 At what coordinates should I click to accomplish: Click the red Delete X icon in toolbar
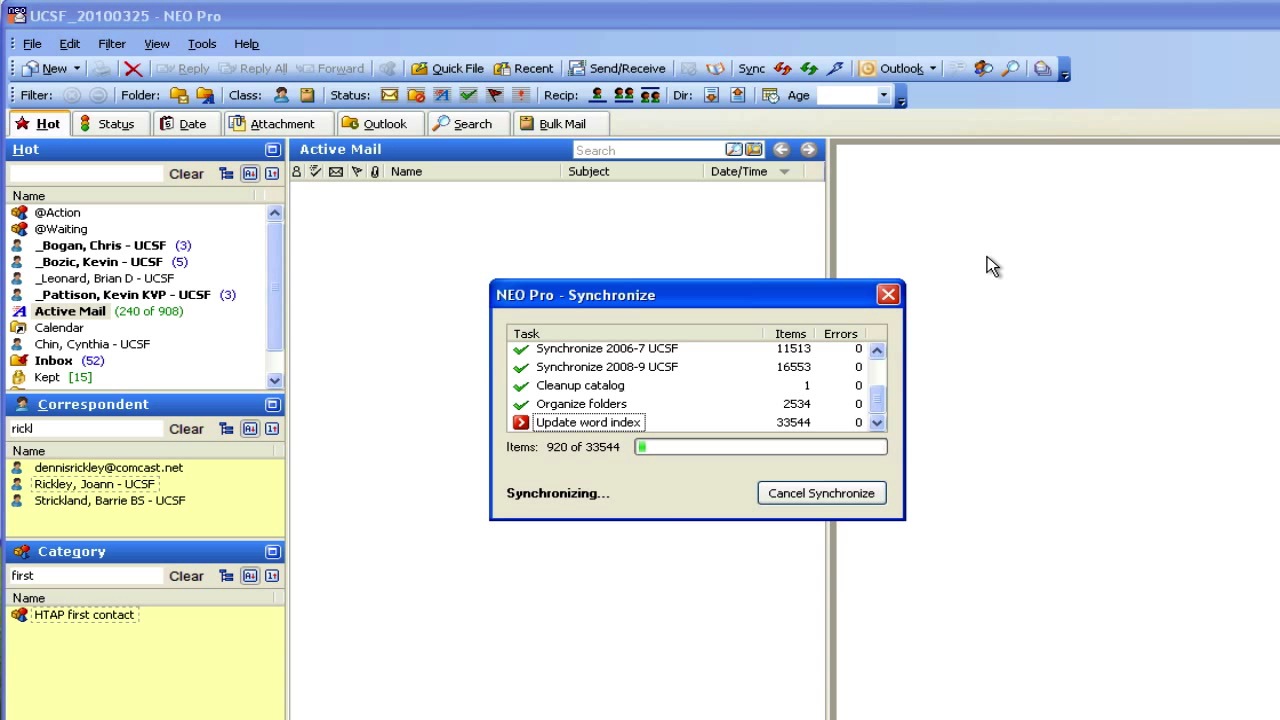(x=133, y=69)
